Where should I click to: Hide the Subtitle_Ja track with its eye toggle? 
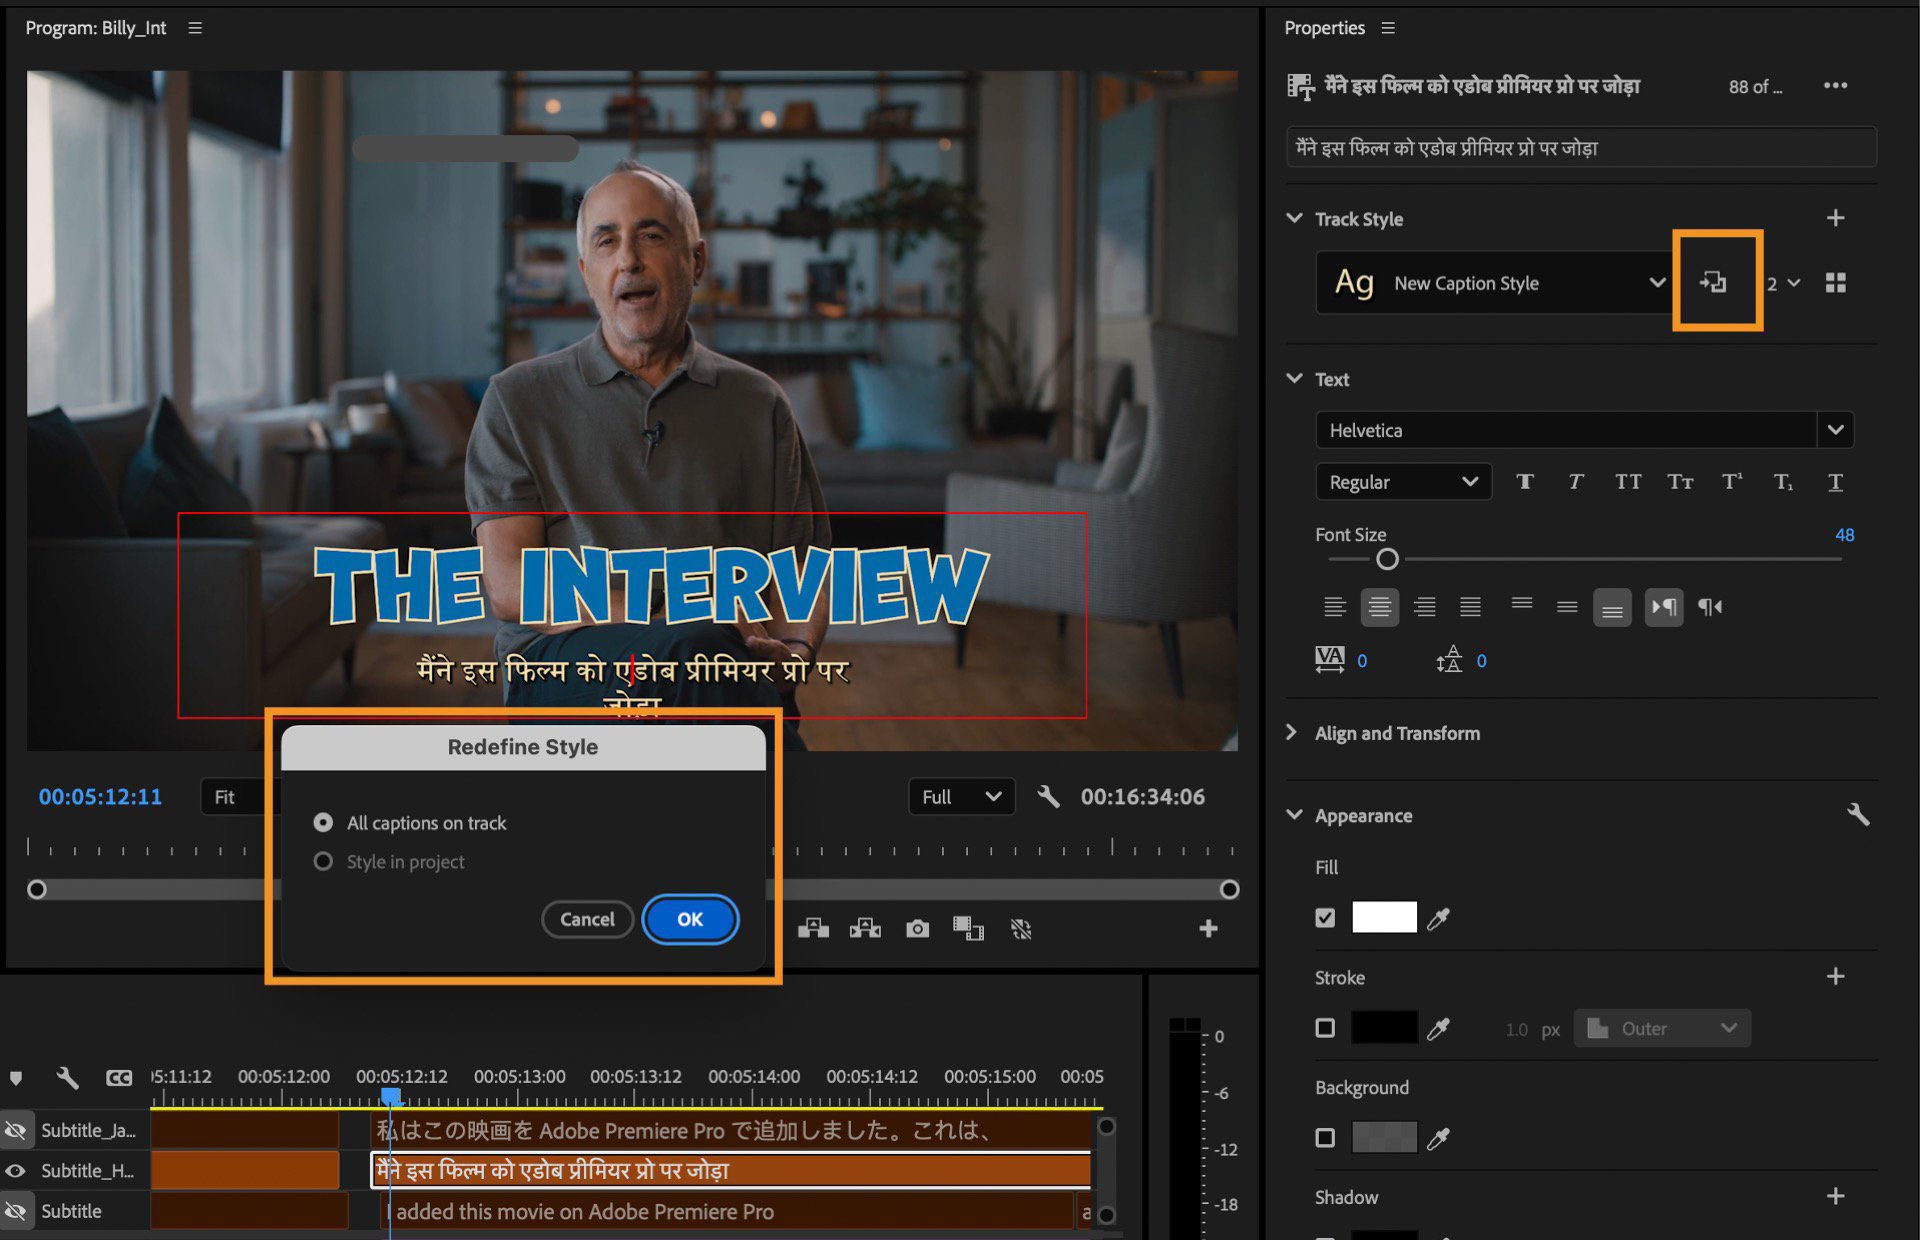coord(15,1129)
